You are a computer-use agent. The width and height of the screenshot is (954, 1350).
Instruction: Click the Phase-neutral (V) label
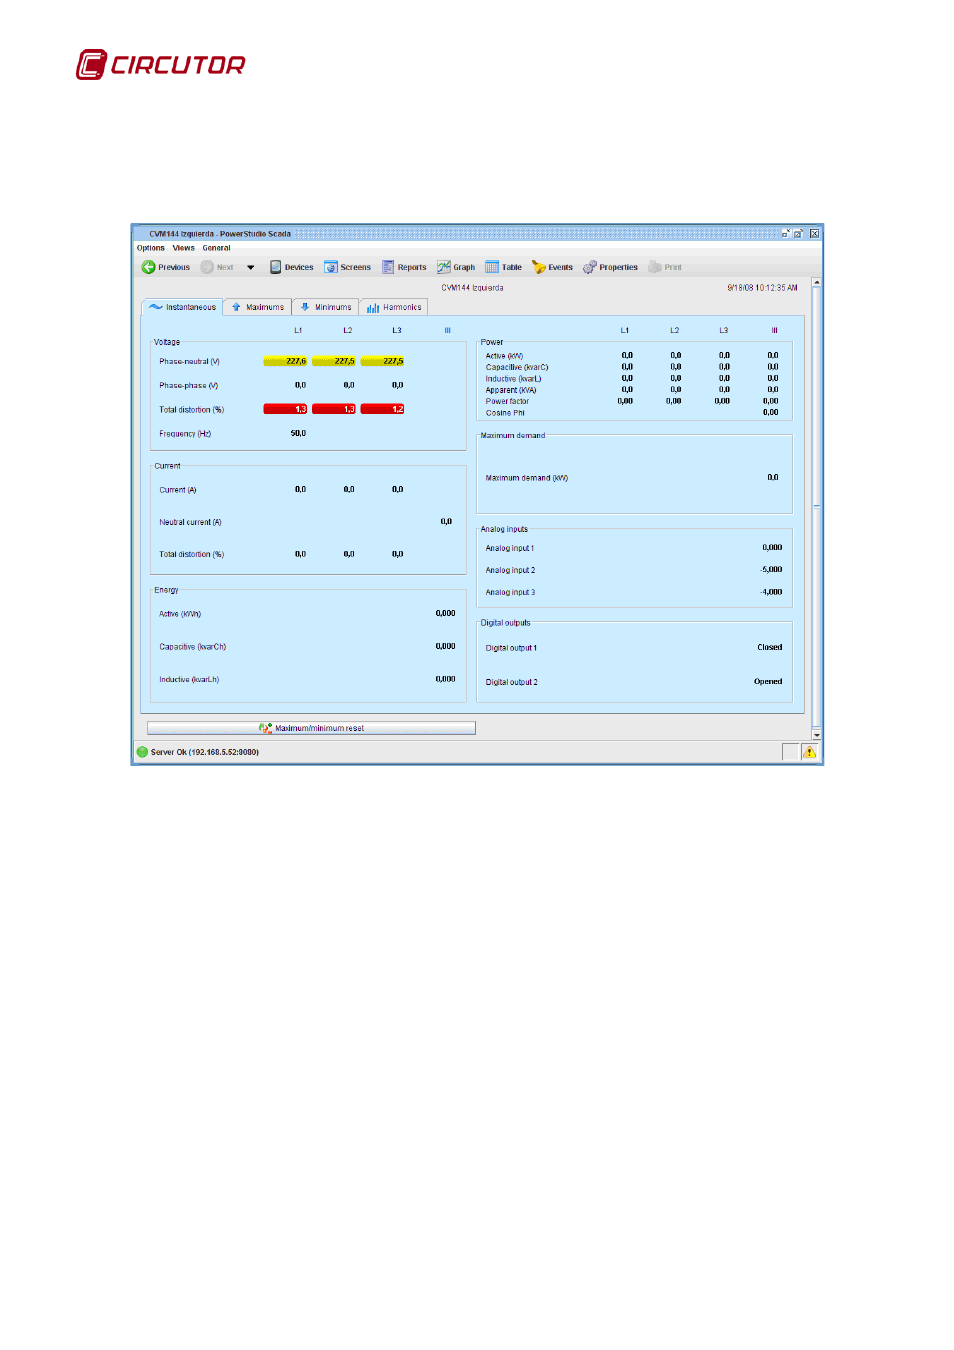(x=189, y=361)
